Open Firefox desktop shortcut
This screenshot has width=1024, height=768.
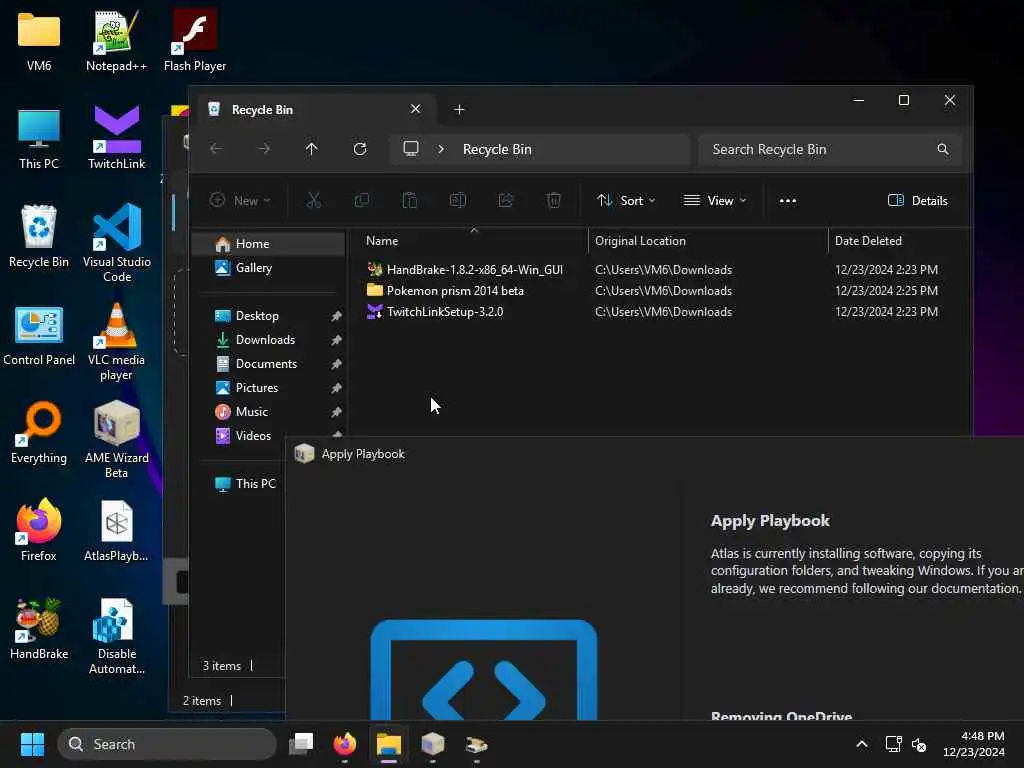pos(39,531)
